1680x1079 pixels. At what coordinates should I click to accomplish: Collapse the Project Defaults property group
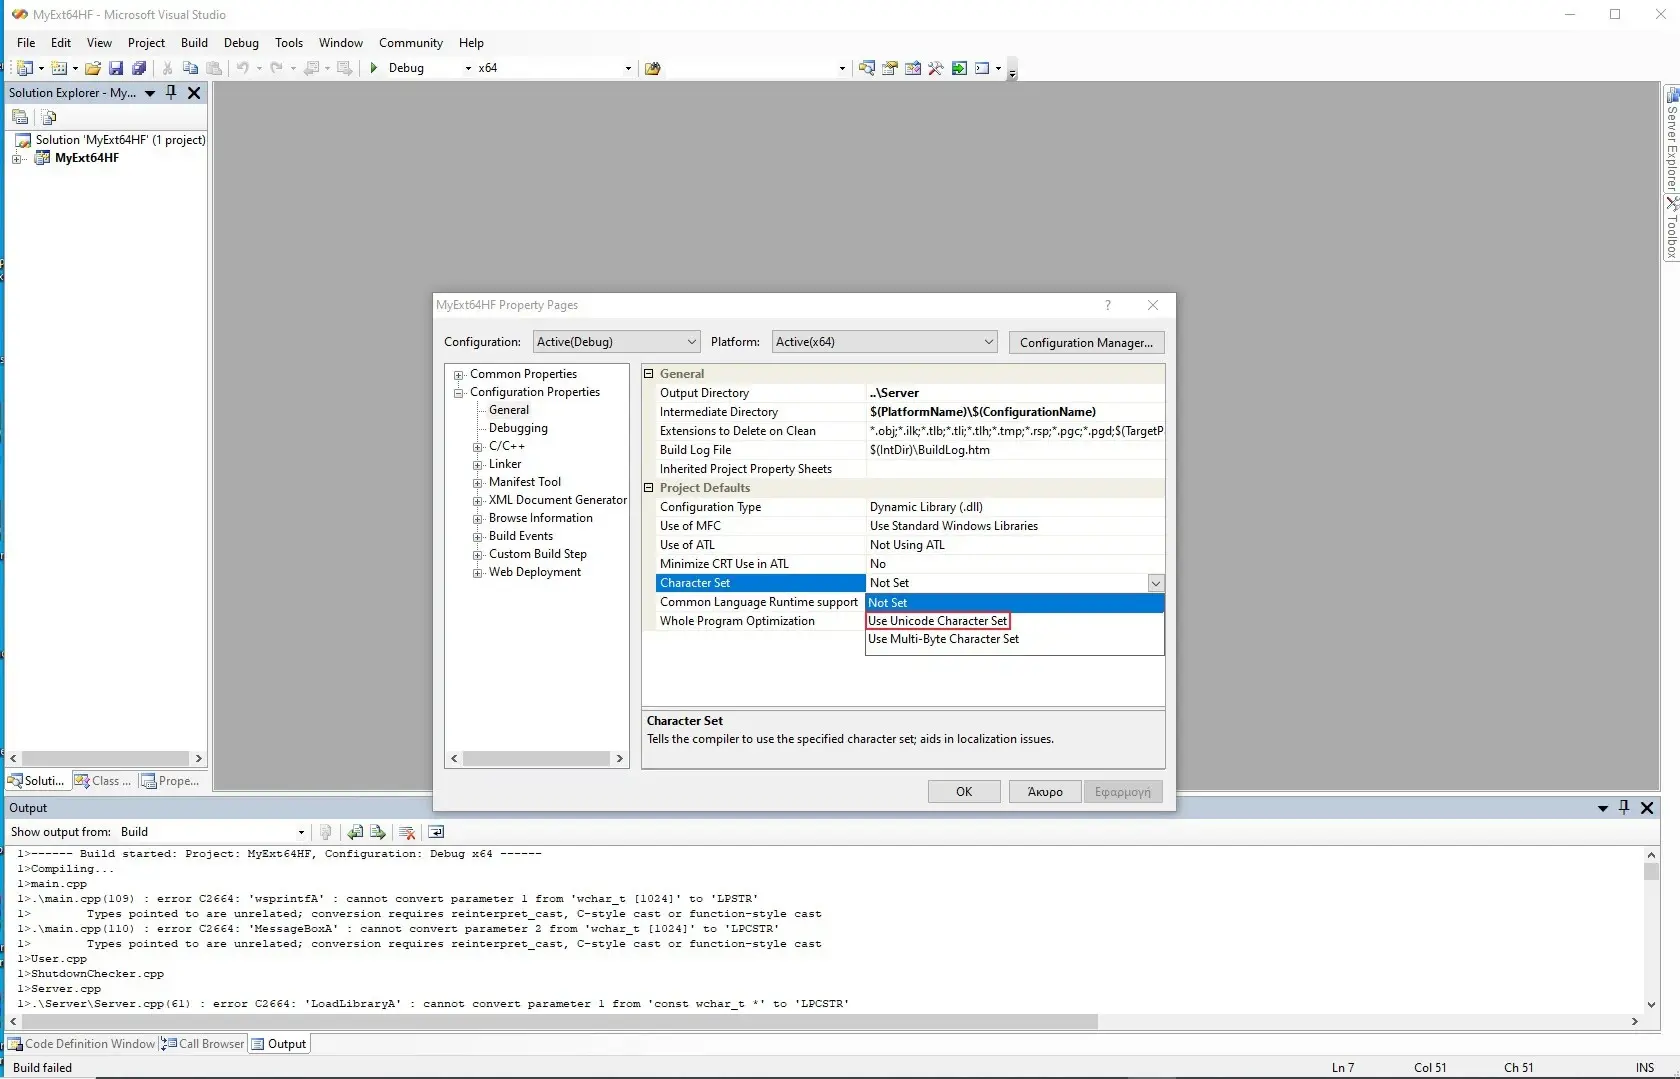649,488
